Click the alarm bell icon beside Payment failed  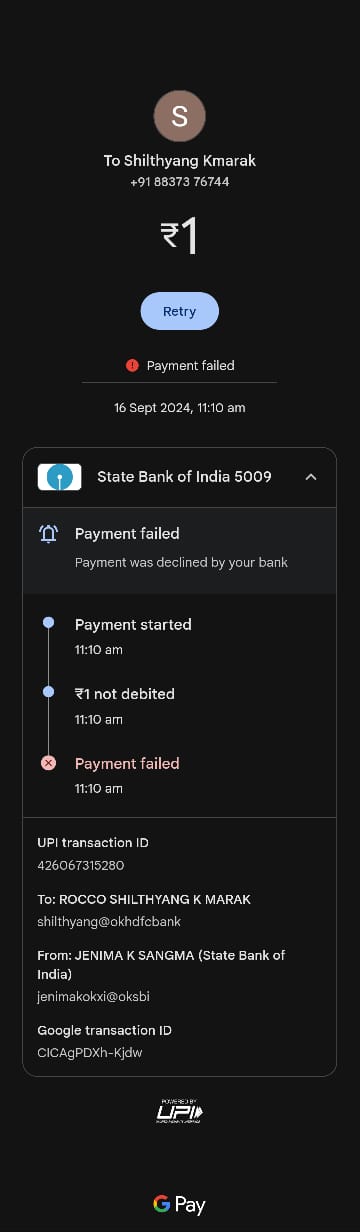click(x=48, y=534)
